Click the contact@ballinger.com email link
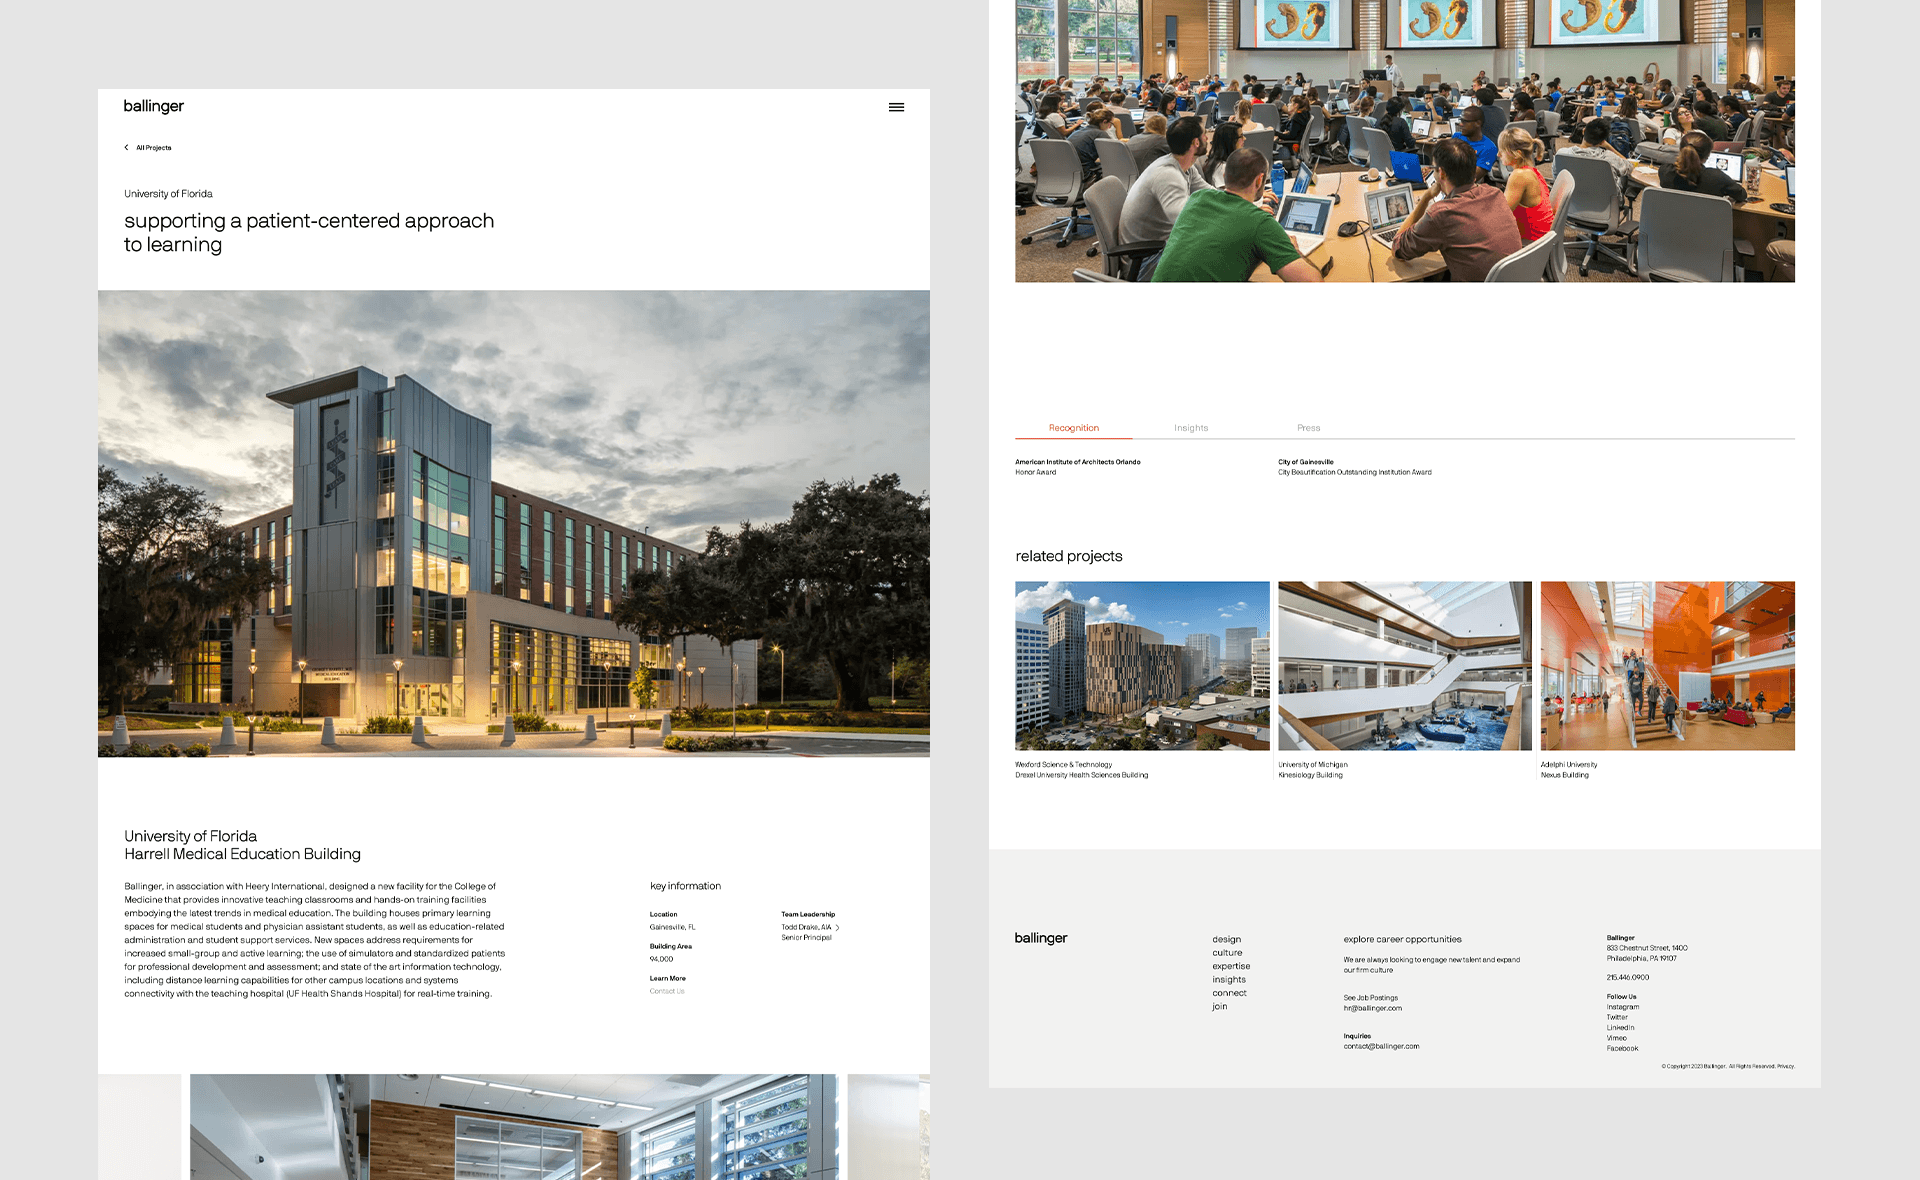 [x=1381, y=1046]
